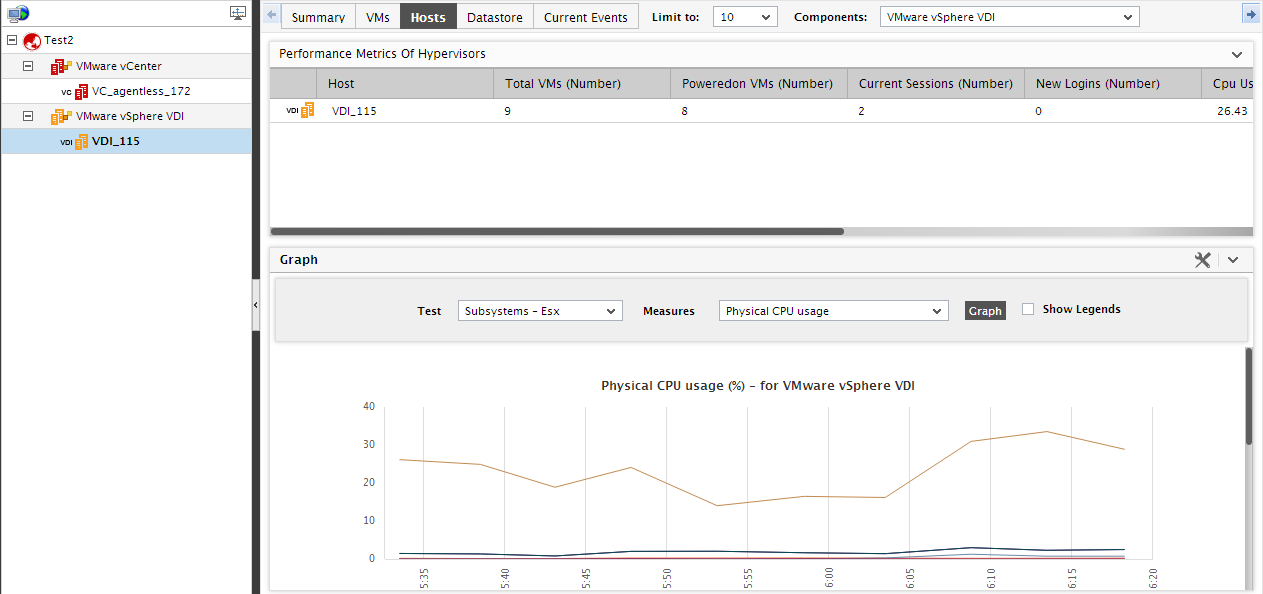Sort by the Current Sessions (Number) column
The height and width of the screenshot is (594, 1263).
click(x=936, y=84)
